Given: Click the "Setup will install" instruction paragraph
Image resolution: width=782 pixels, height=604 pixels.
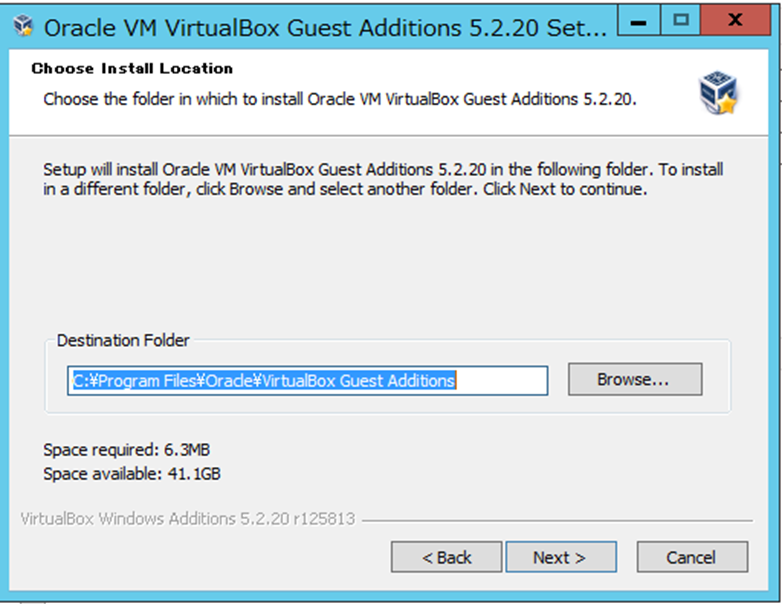Looking at the screenshot, I should point(383,179).
